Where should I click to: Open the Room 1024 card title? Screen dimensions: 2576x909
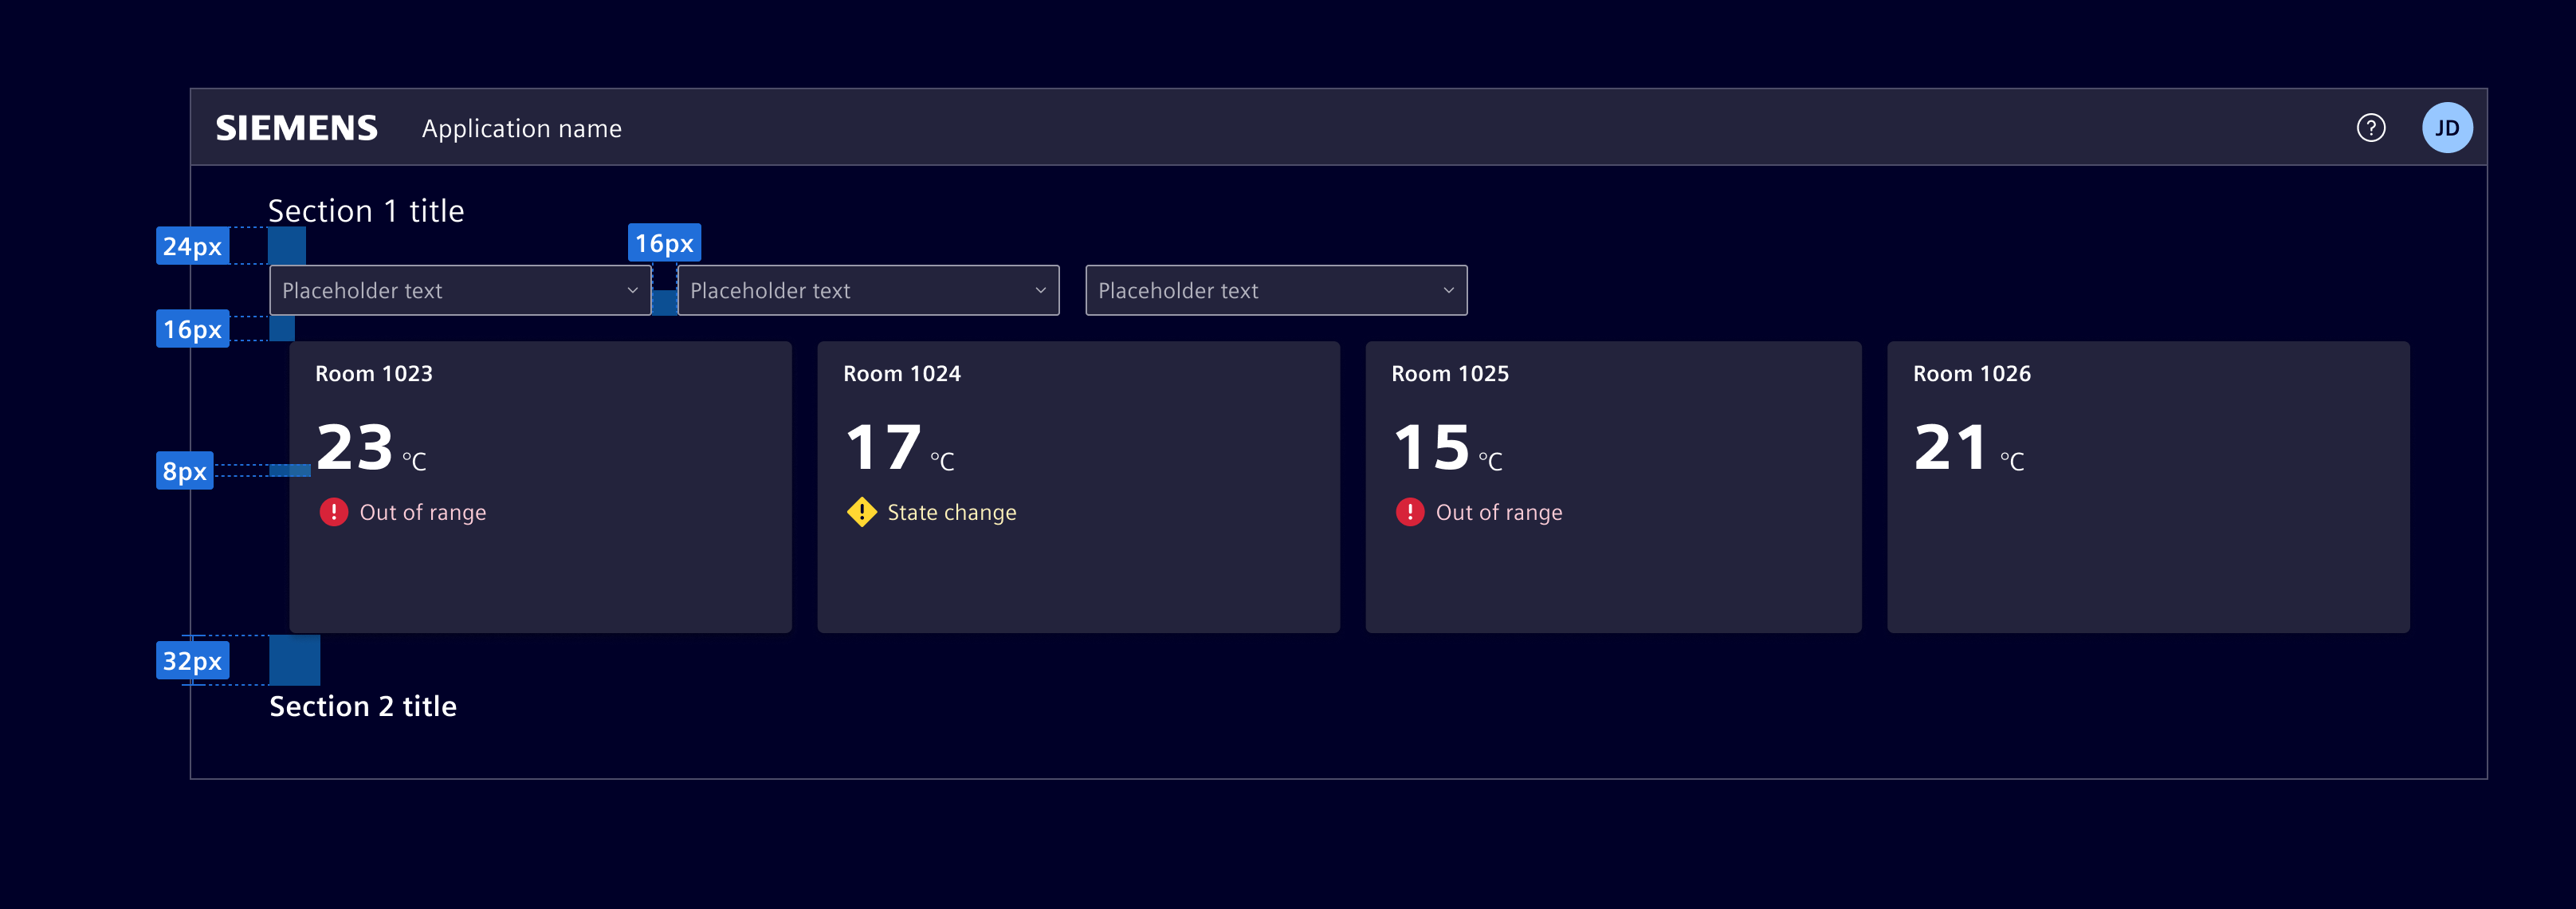coord(901,374)
